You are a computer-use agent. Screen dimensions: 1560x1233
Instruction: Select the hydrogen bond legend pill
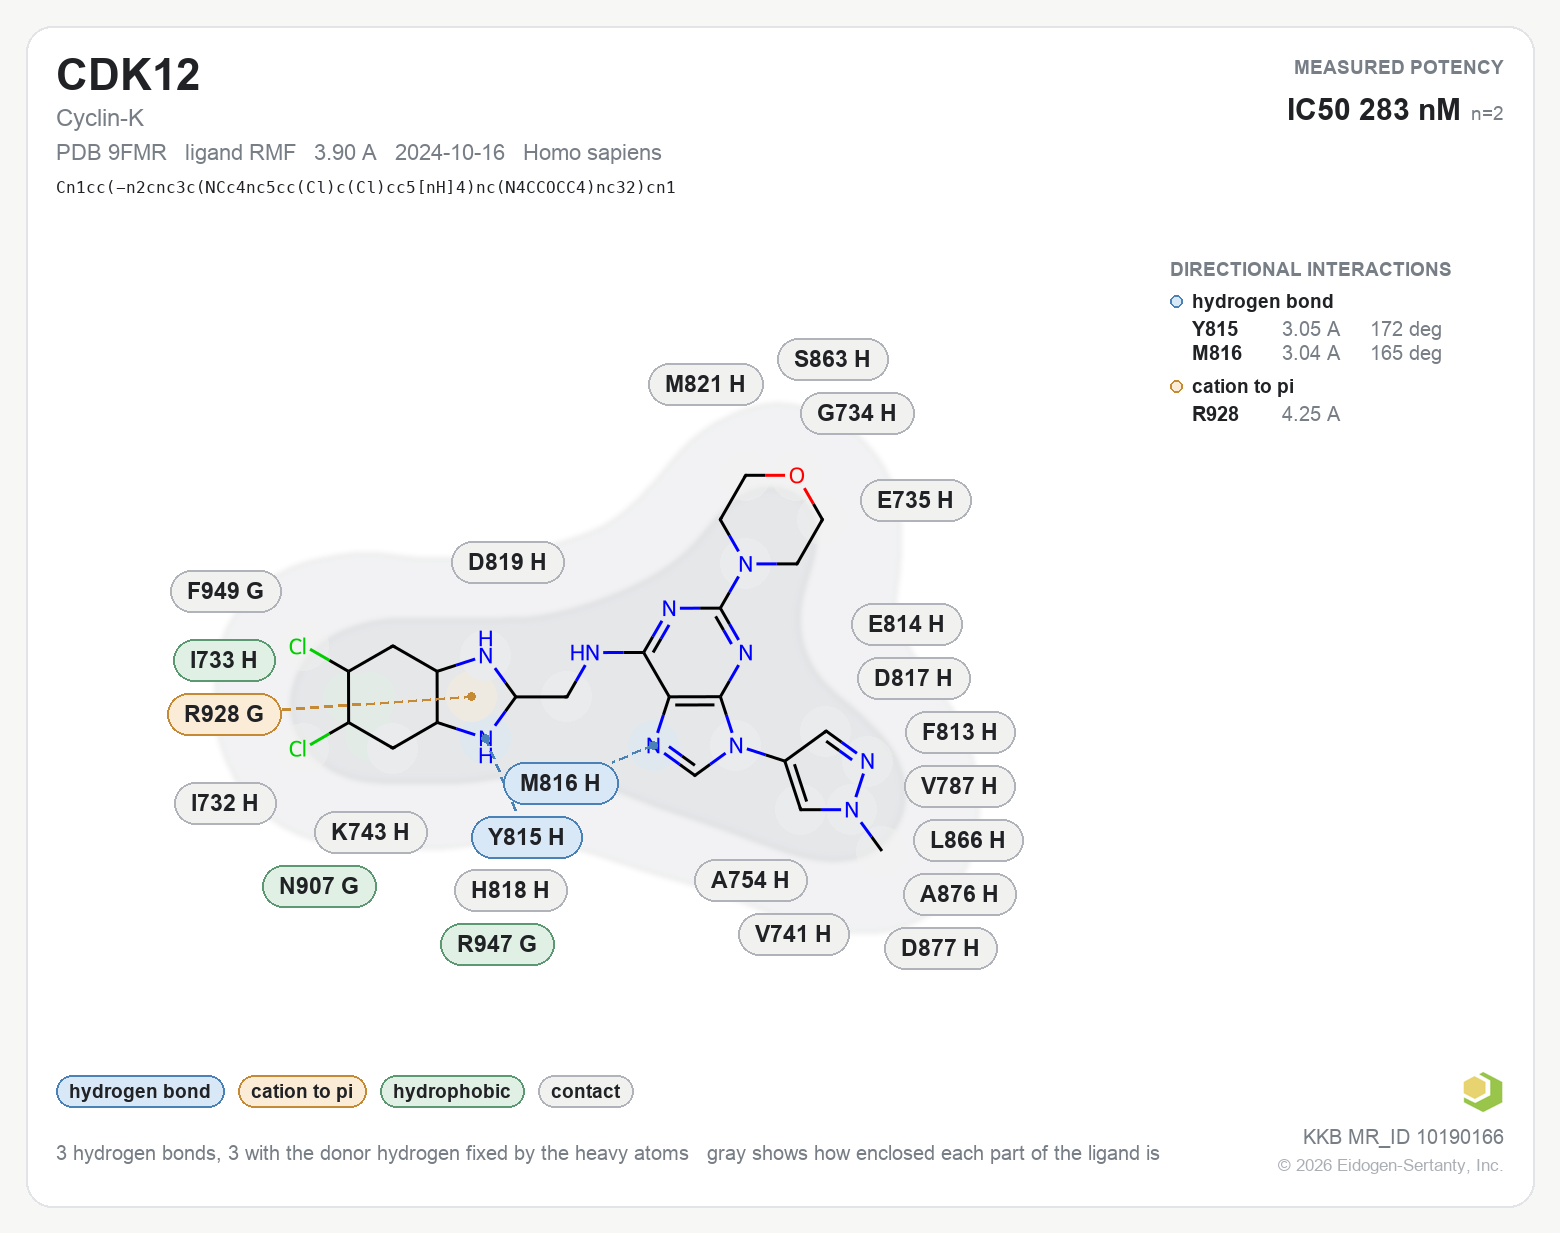point(140,1091)
